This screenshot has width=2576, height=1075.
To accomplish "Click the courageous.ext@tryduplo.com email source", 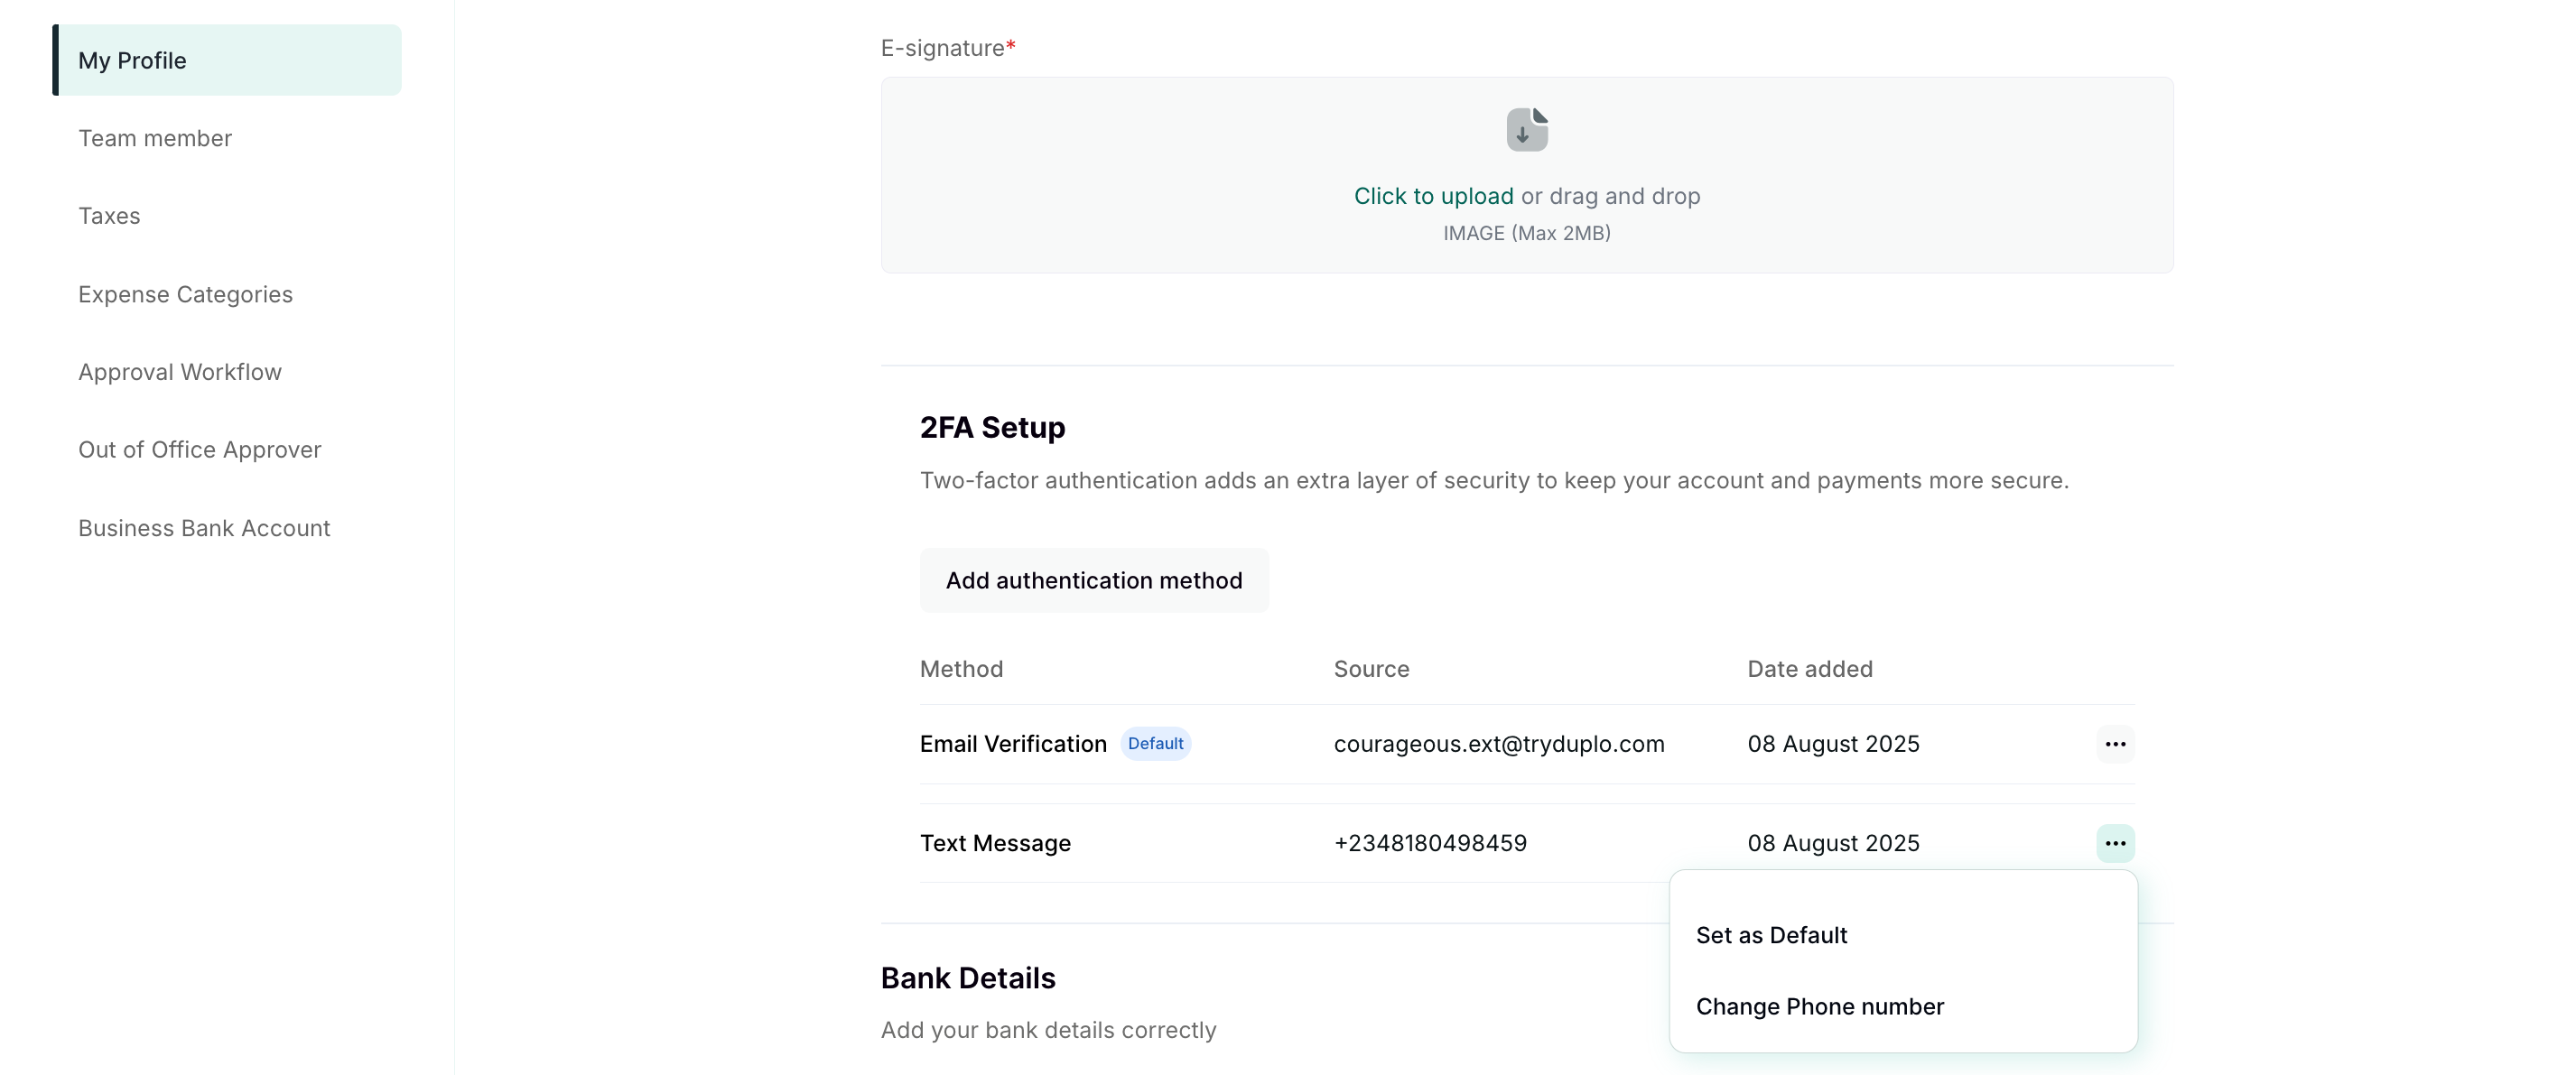I will pos(1498,744).
